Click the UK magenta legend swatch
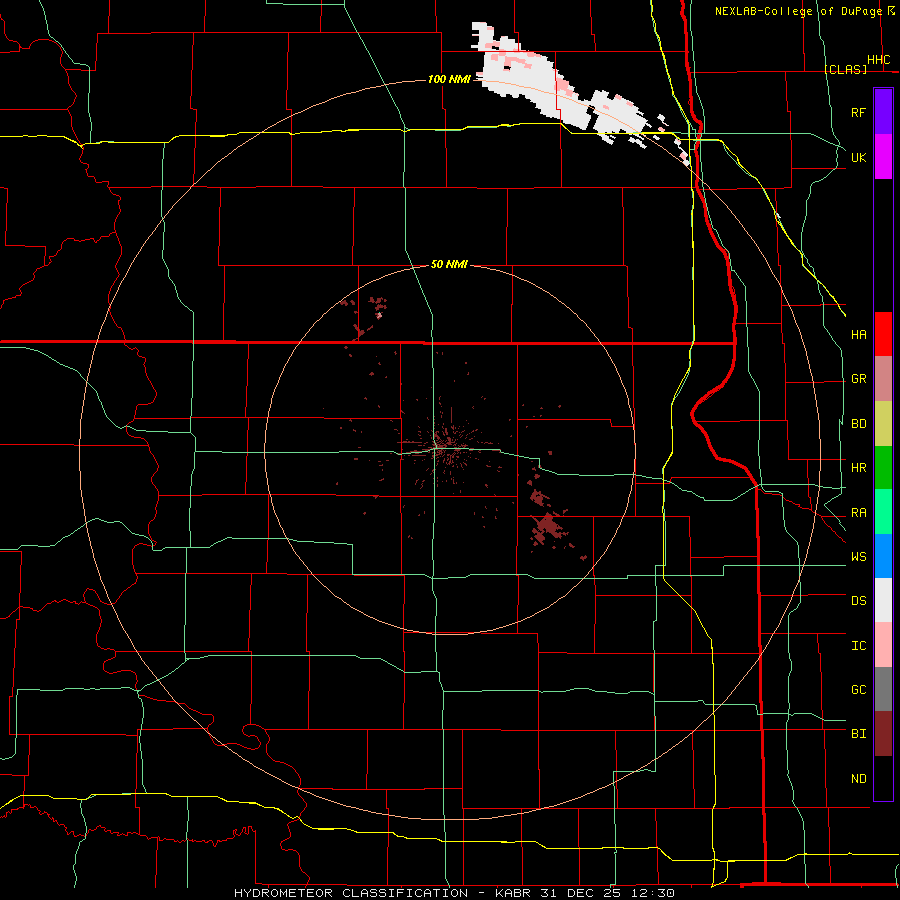The image size is (900, 900). pyautogui.click(x=883, y=157)
